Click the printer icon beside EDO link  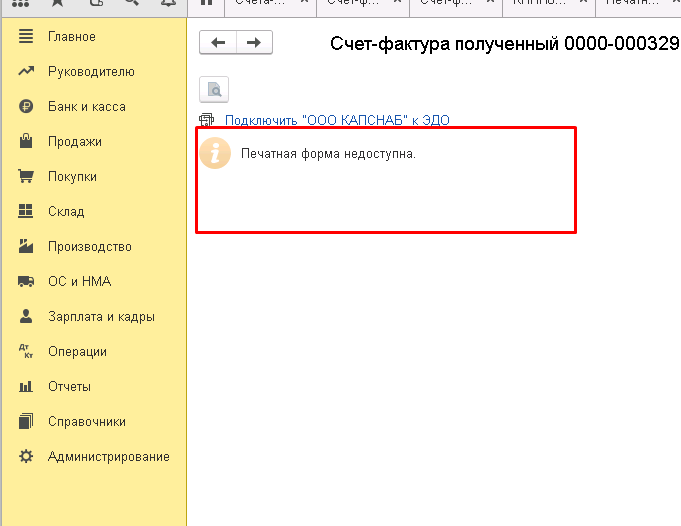click(208, 120)
